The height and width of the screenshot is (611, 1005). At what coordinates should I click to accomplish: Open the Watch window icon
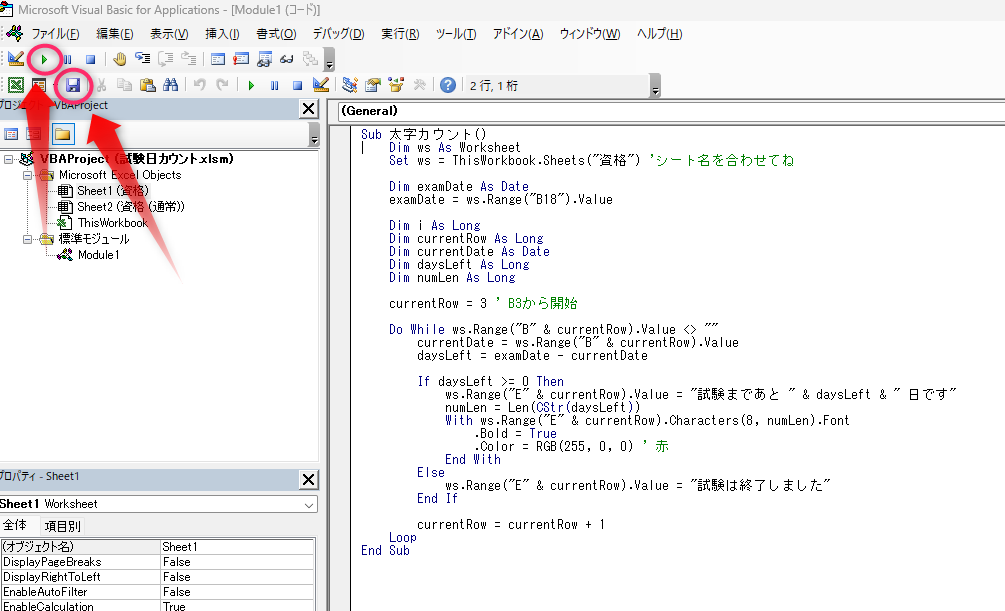click(x=264, y=60)
